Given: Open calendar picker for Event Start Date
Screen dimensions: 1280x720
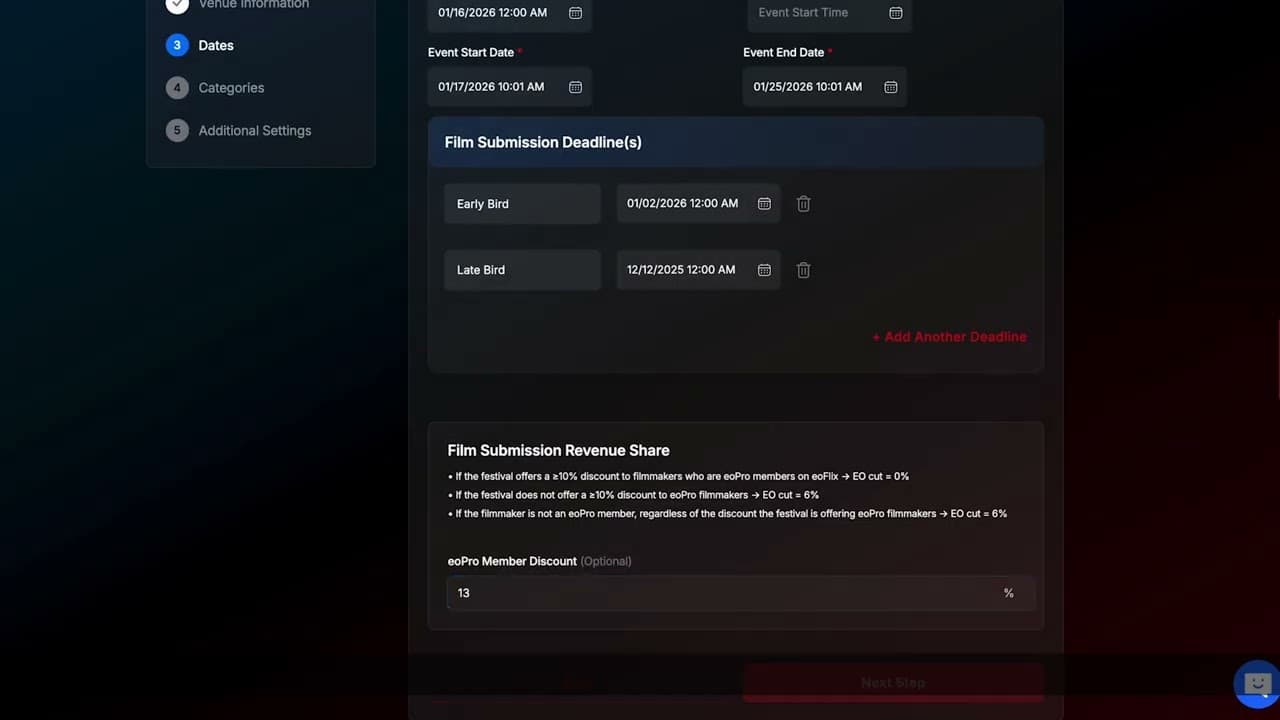Looking at the screenshot, I should pyautogui.click(x=575, y=87).
